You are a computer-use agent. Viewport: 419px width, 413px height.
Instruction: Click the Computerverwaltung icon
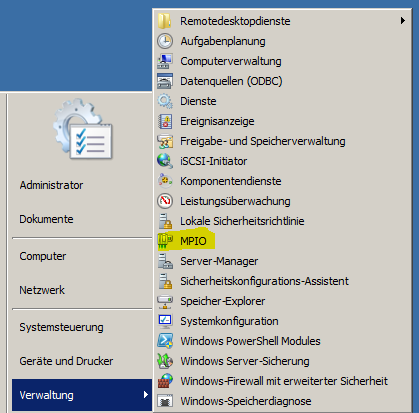click(165, 61)
